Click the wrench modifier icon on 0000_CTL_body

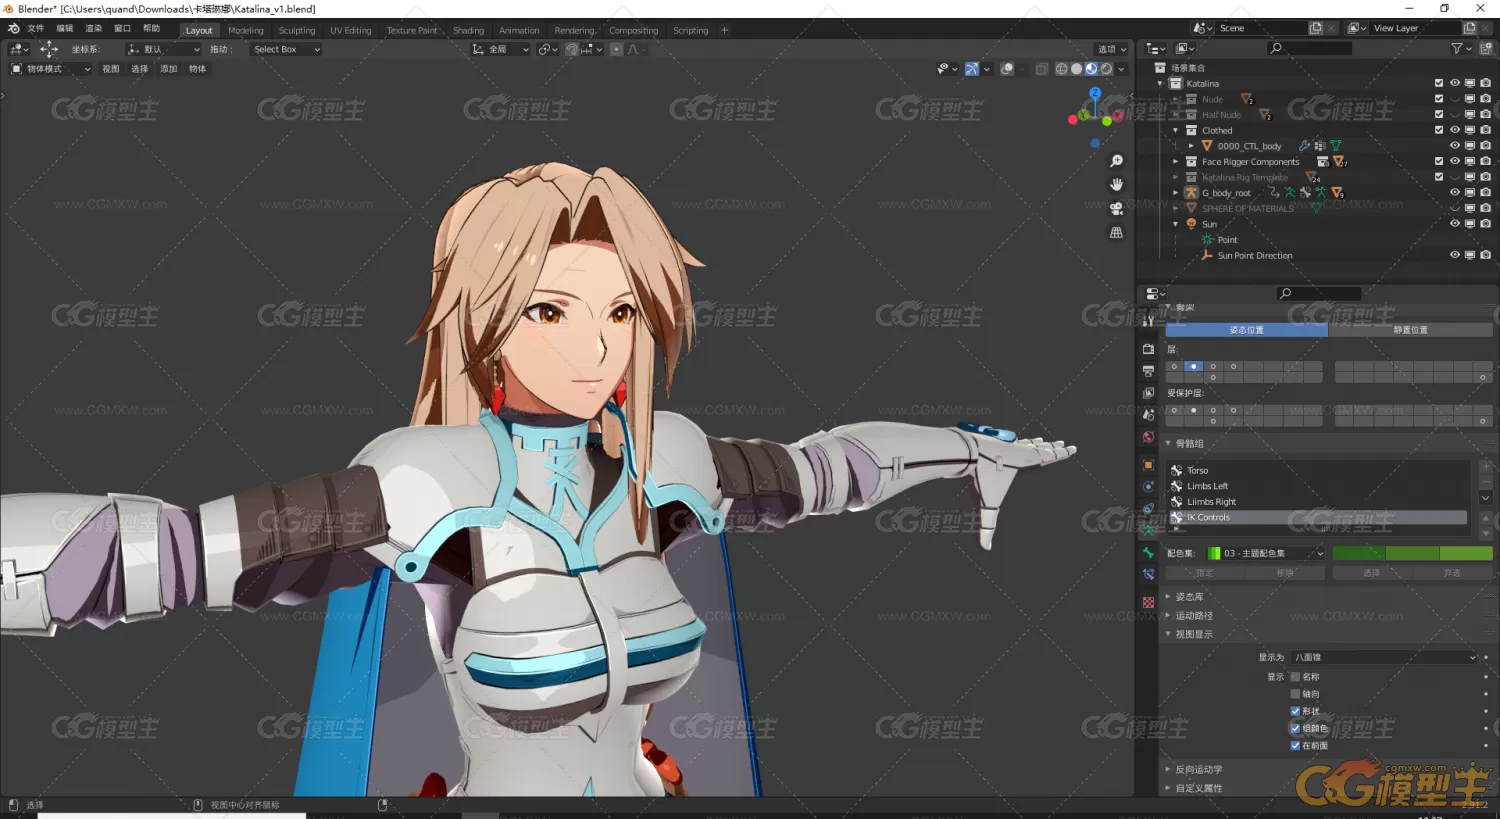(1304, 146)
